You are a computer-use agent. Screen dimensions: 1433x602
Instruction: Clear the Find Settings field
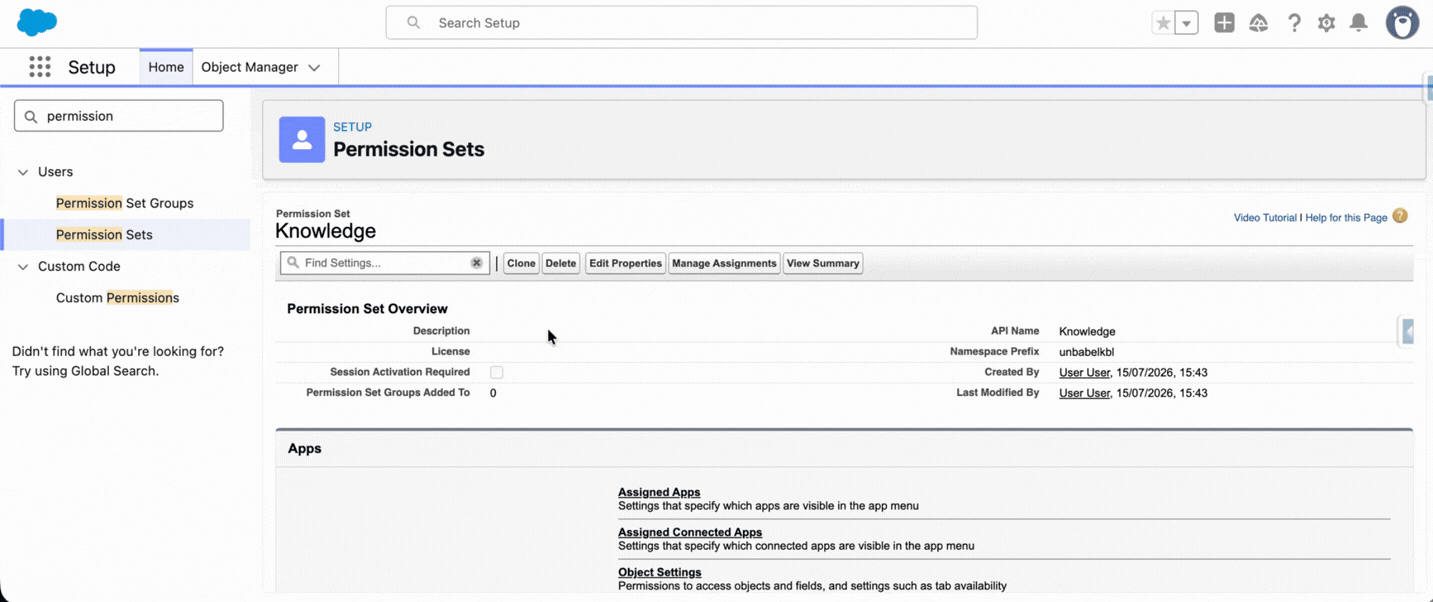tap(477, 263)
